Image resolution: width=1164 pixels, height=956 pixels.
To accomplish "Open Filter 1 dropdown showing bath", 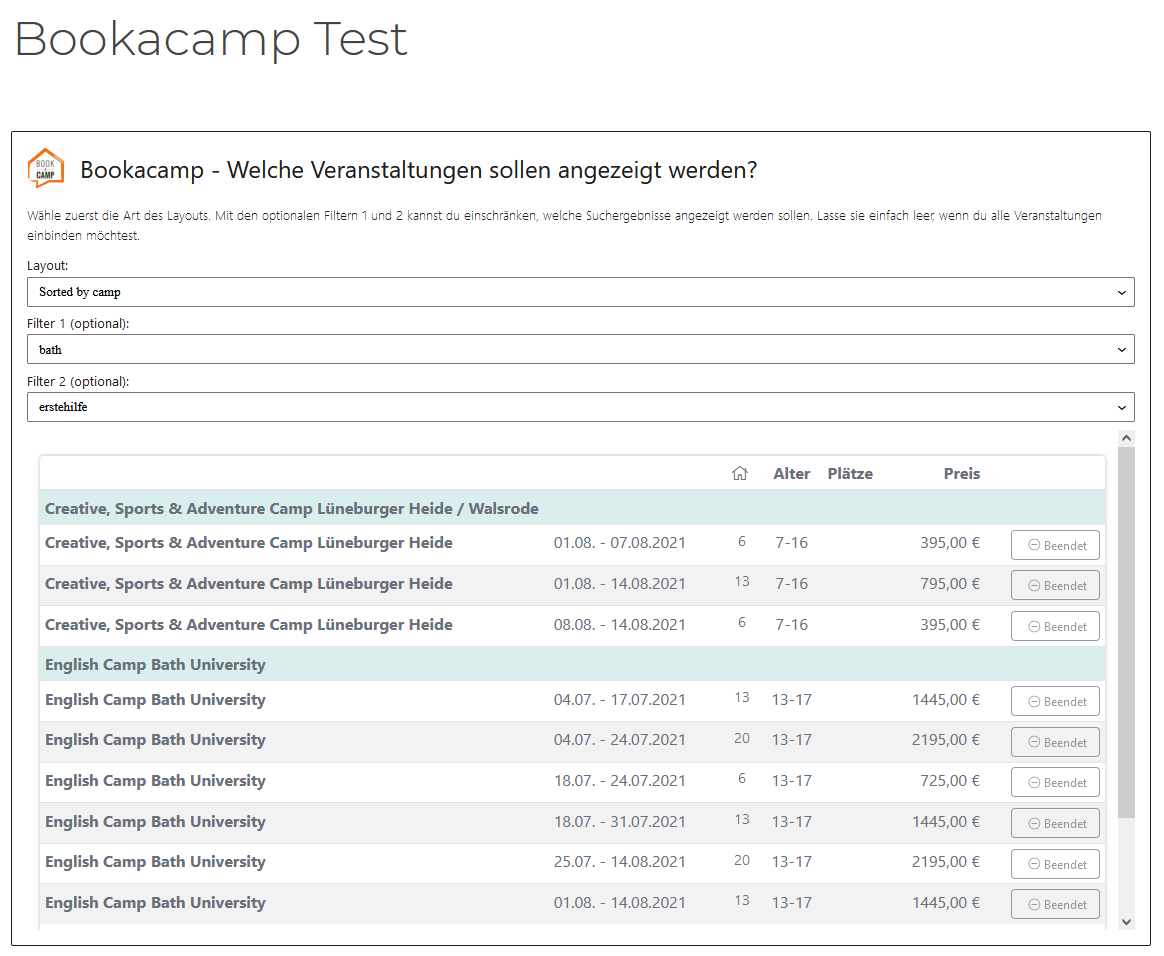I will point(581,350).
